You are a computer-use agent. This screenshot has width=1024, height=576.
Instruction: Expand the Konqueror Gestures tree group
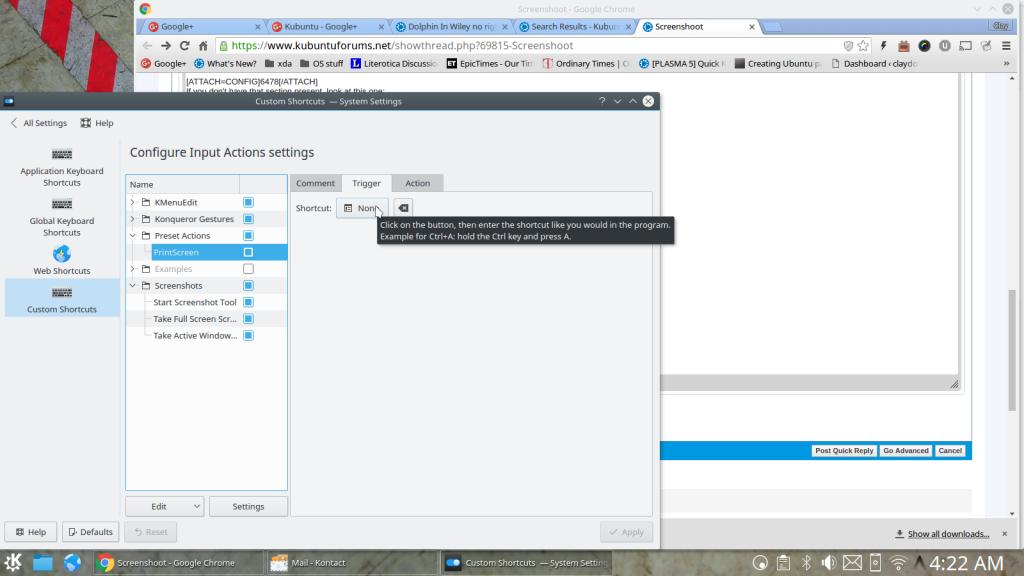pos(132,219)
